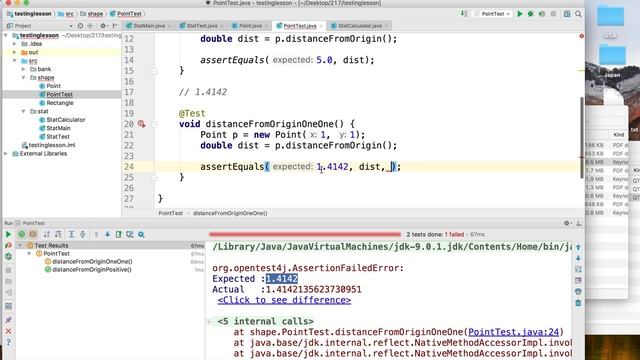Viewport: 640px width, 360px height.
Task: Open test runner settings gear in toolbar
Action: tap(141, 234)
